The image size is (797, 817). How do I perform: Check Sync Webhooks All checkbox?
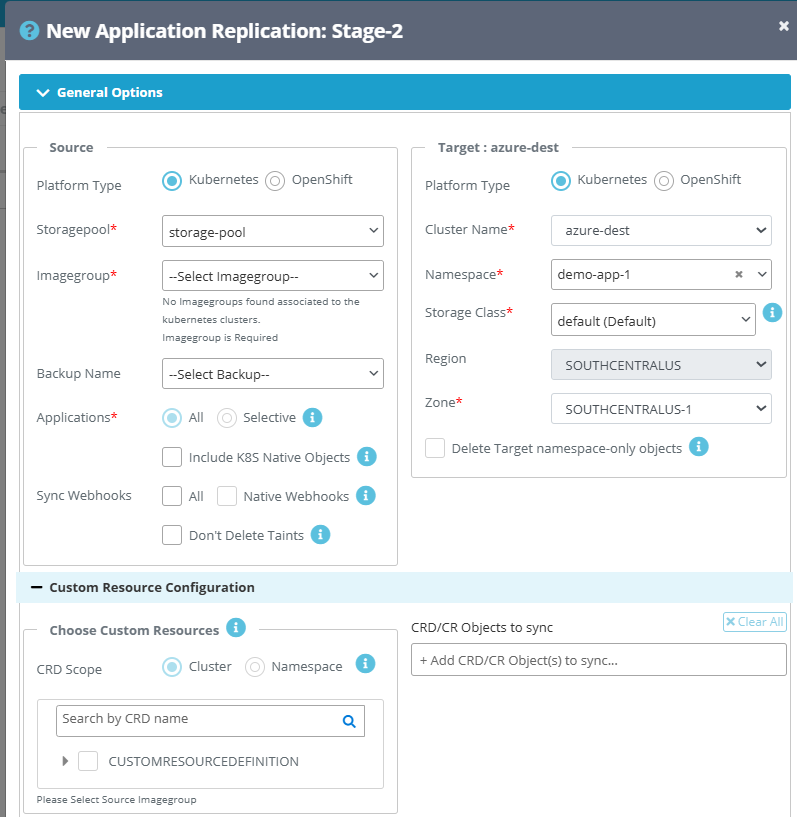click(x=172, y=496)
